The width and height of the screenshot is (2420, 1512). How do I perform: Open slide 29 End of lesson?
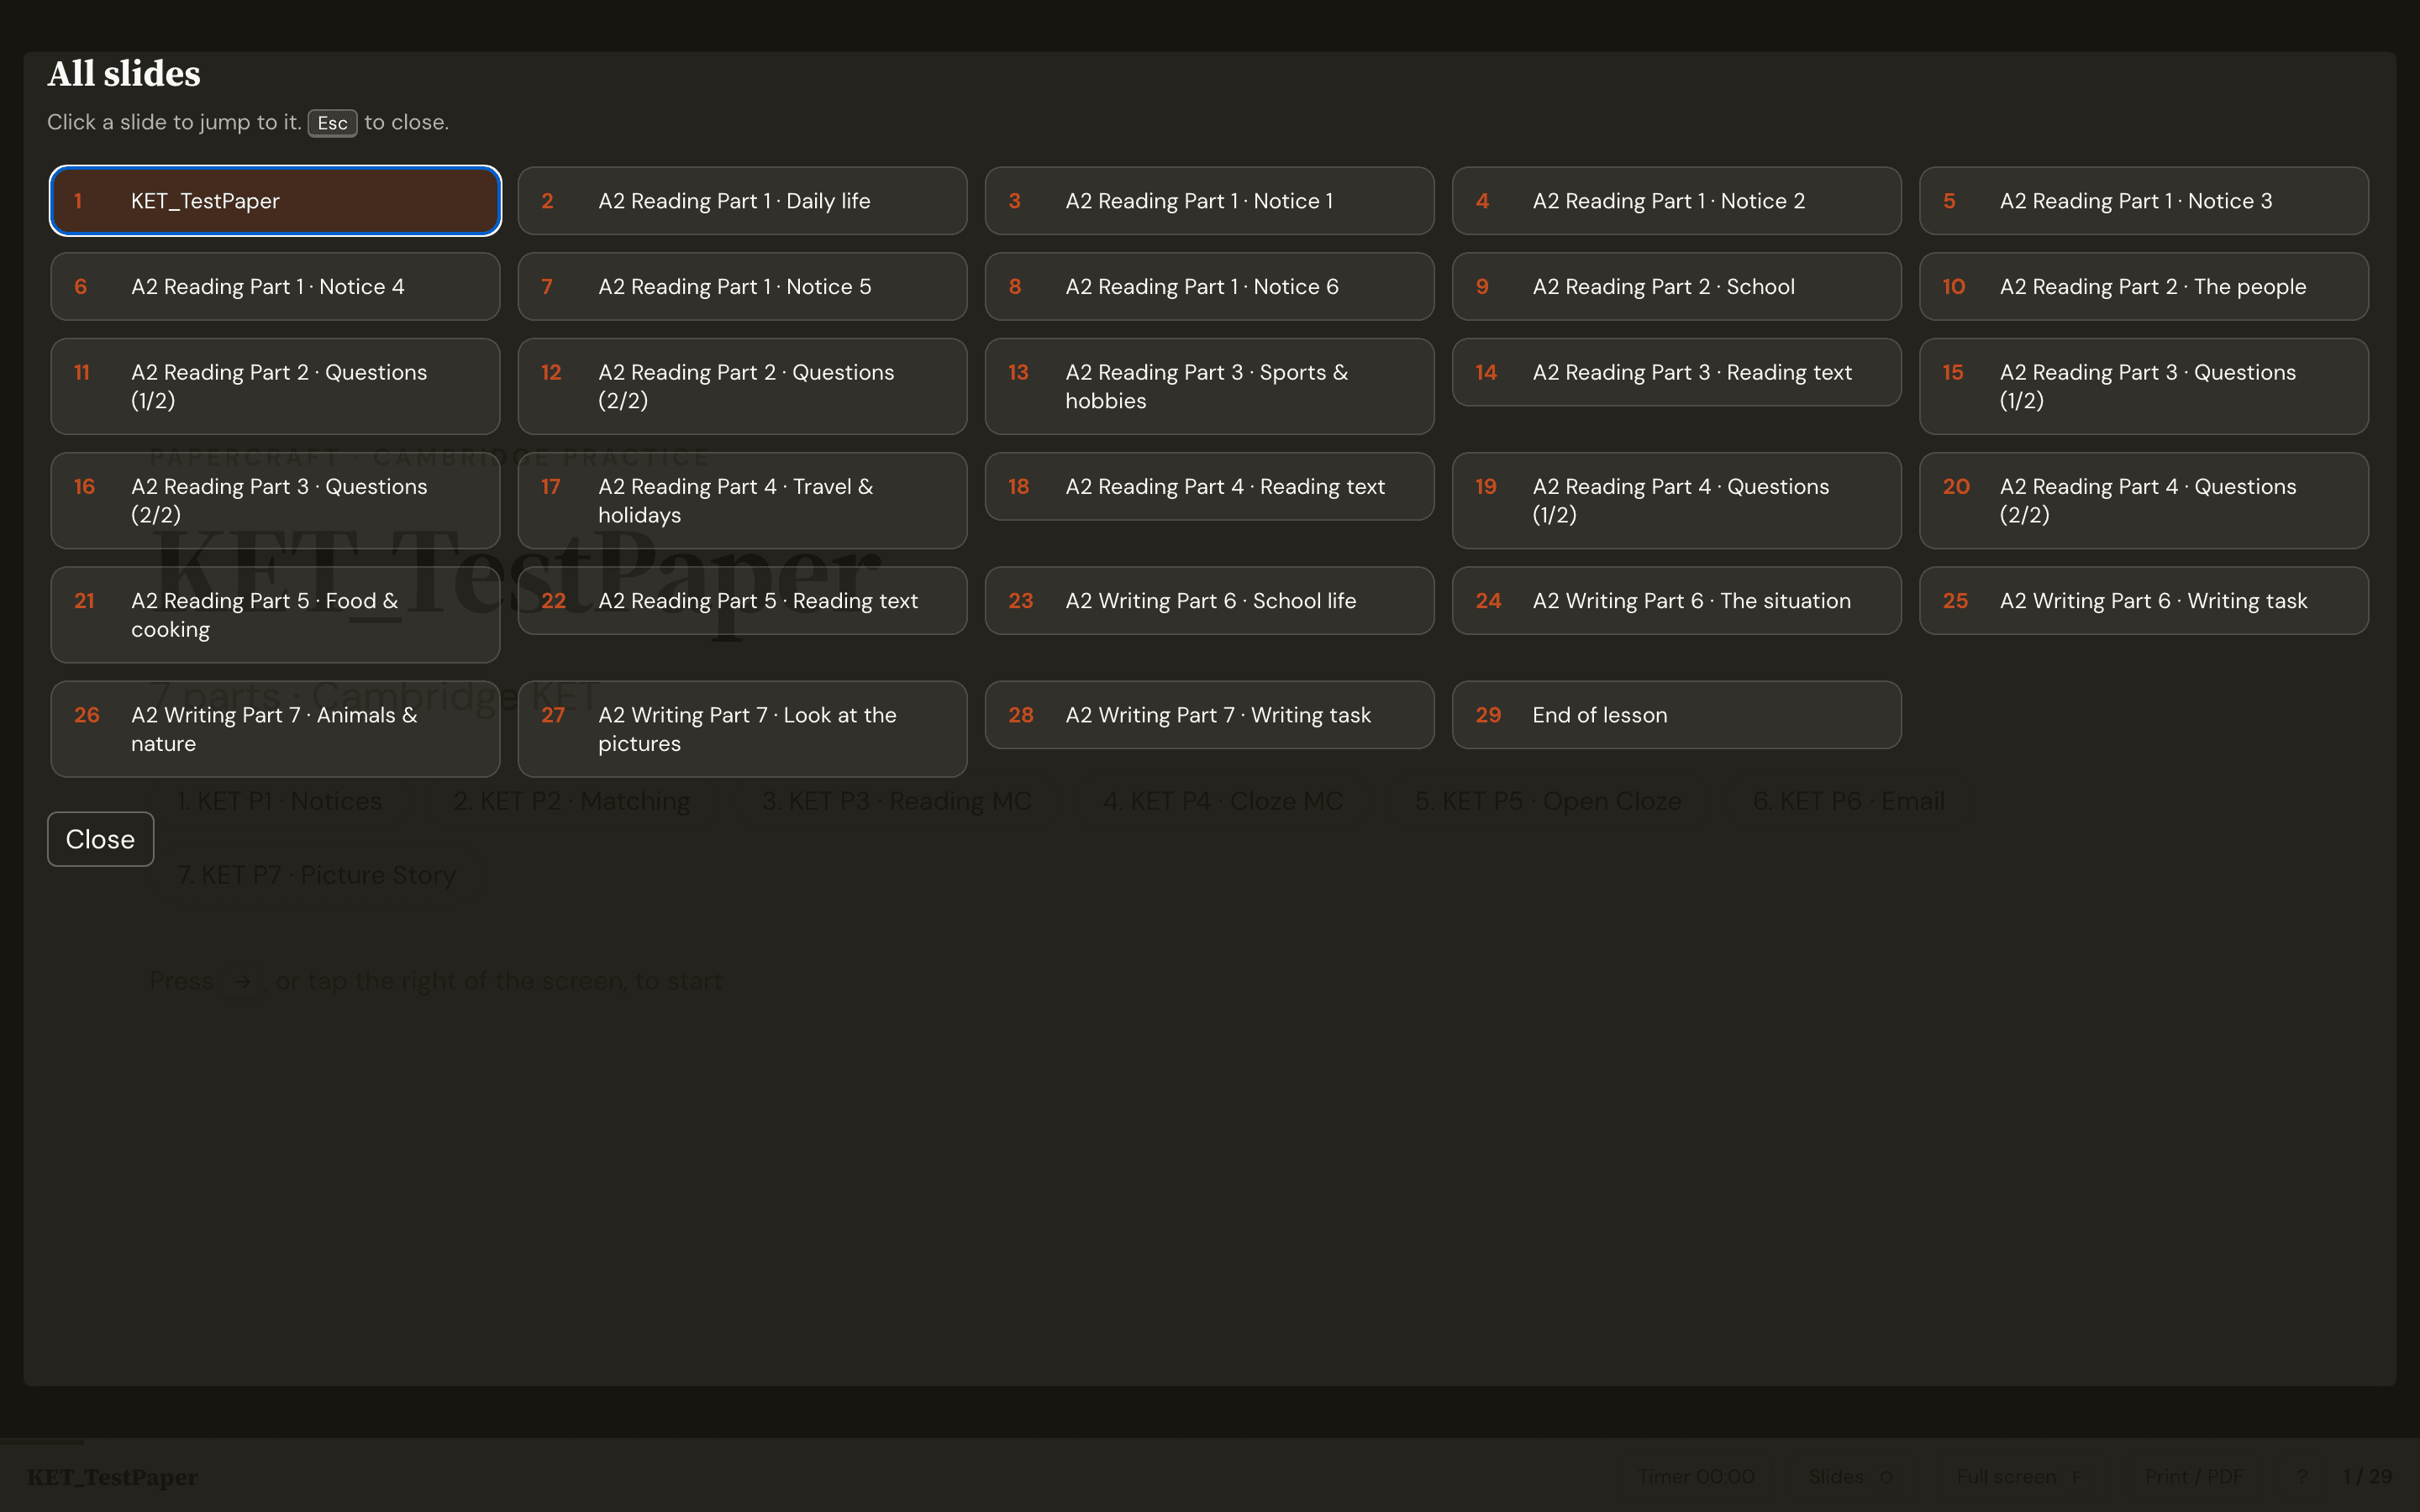pos(1676,715)
